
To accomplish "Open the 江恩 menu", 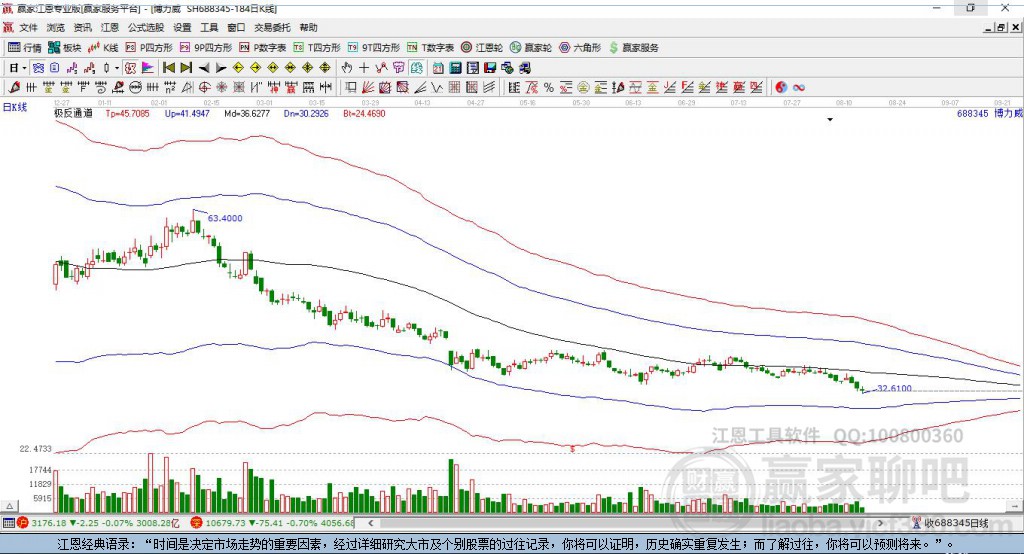I will pos(110,27).
